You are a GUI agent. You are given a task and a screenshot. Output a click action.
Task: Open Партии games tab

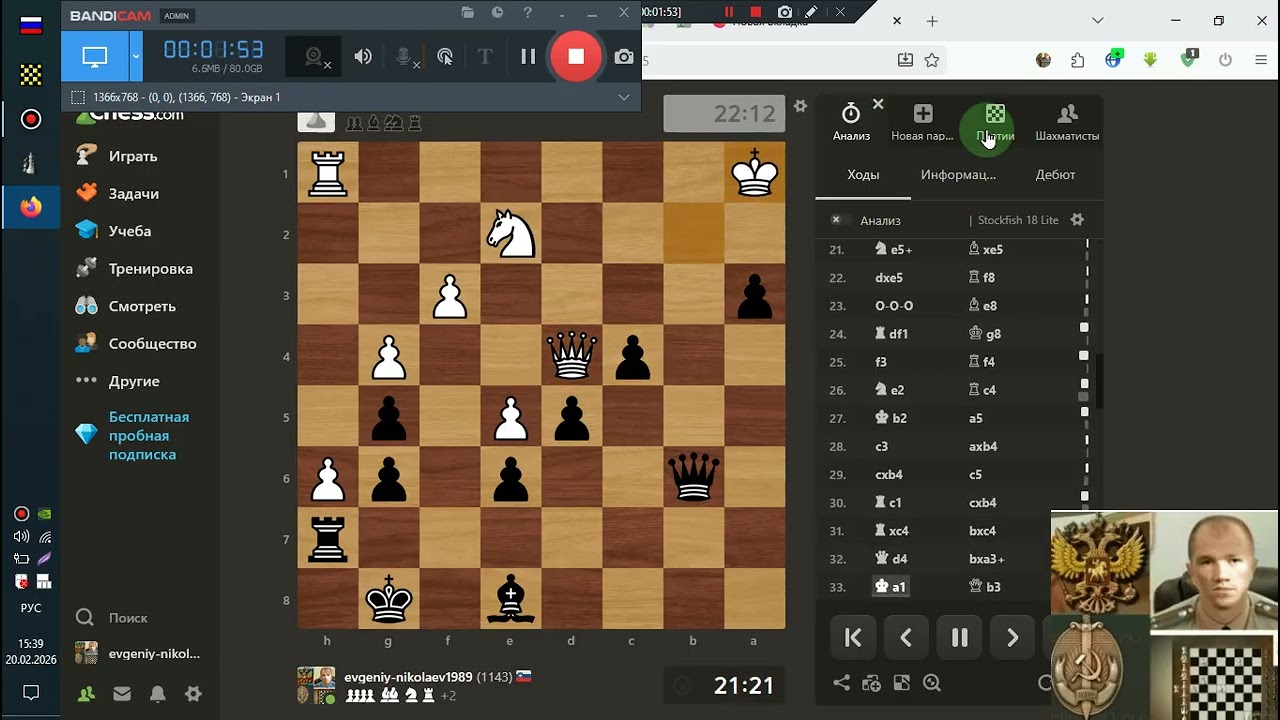coord(995,122)
